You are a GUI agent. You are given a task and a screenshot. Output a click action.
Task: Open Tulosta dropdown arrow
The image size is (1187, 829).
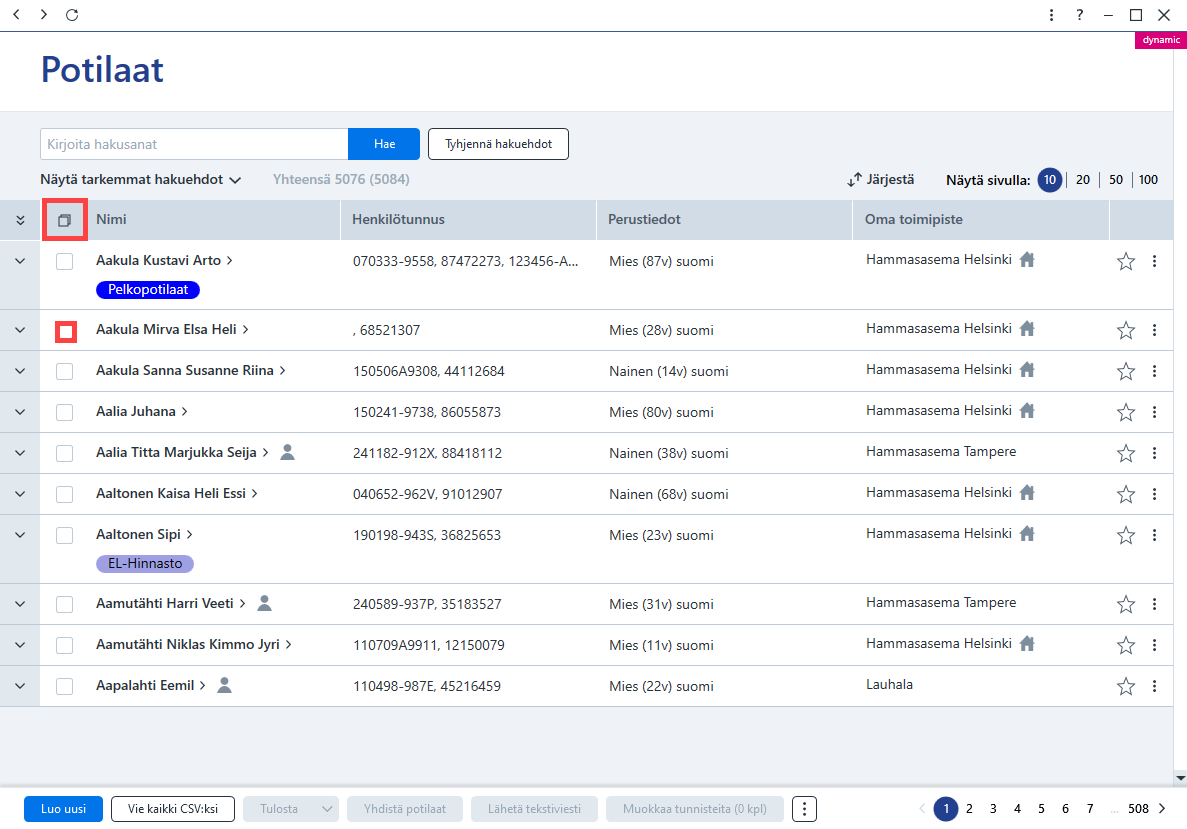pyautogui.click(x=326, y=809)
